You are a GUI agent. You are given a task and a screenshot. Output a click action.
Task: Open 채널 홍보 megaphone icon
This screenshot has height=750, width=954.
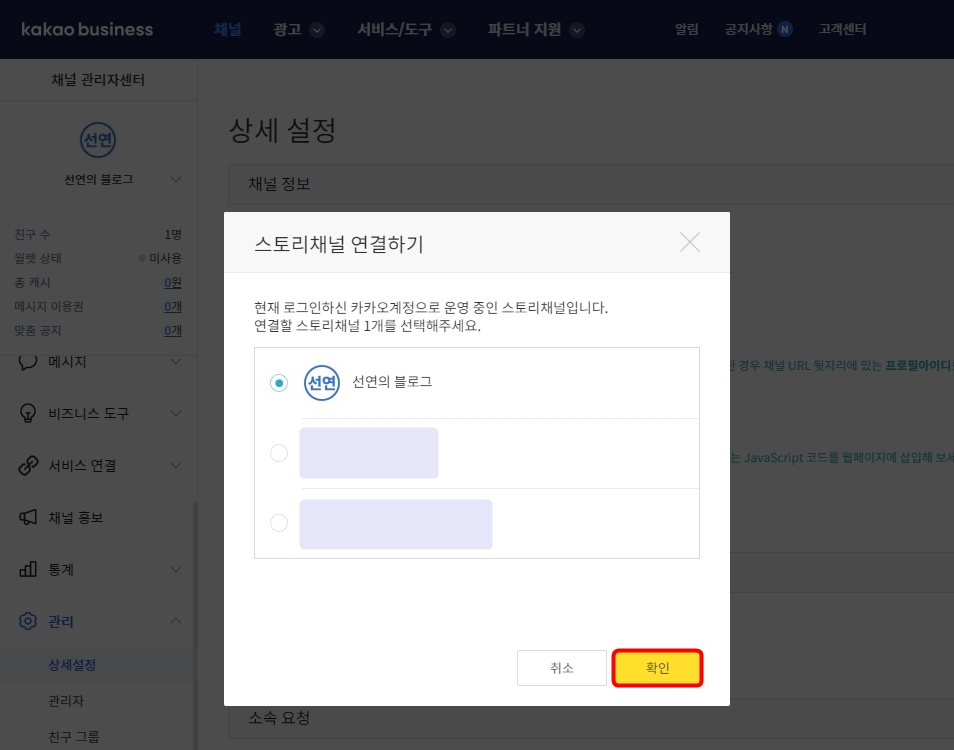(30, 518)
